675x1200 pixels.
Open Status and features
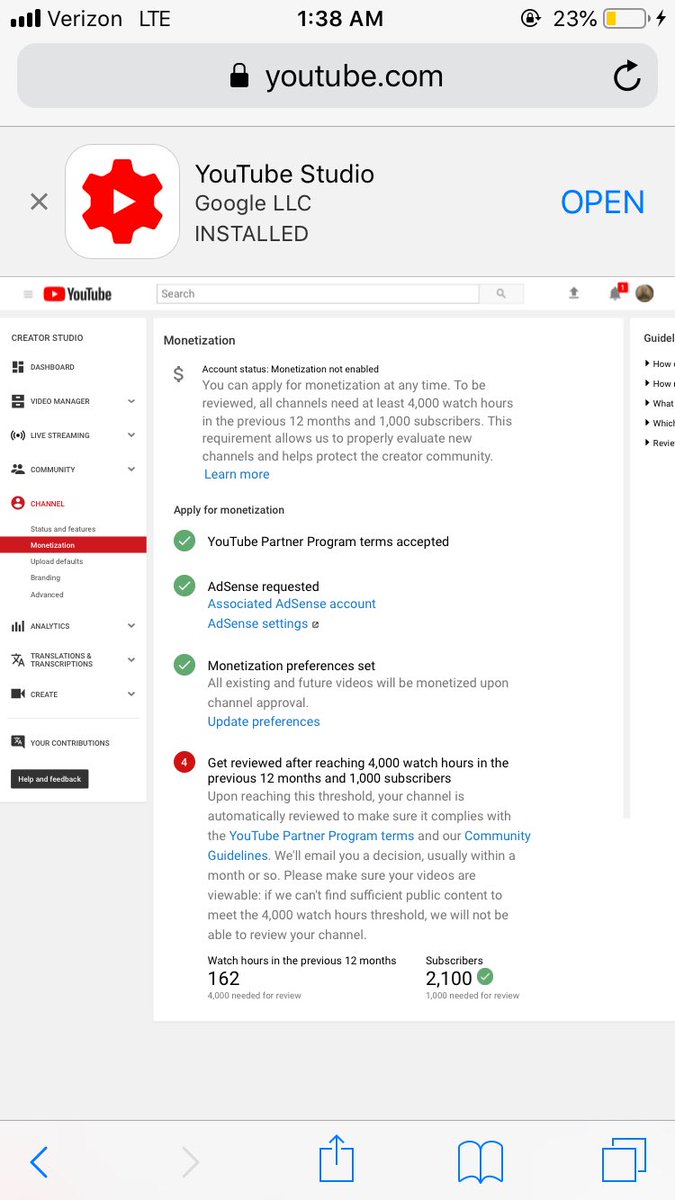click(63, 529)
